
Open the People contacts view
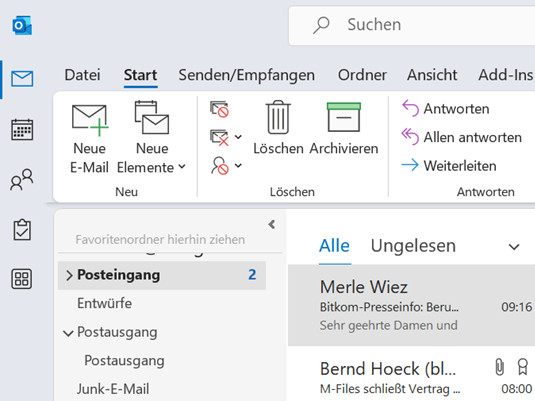point(22,179)
